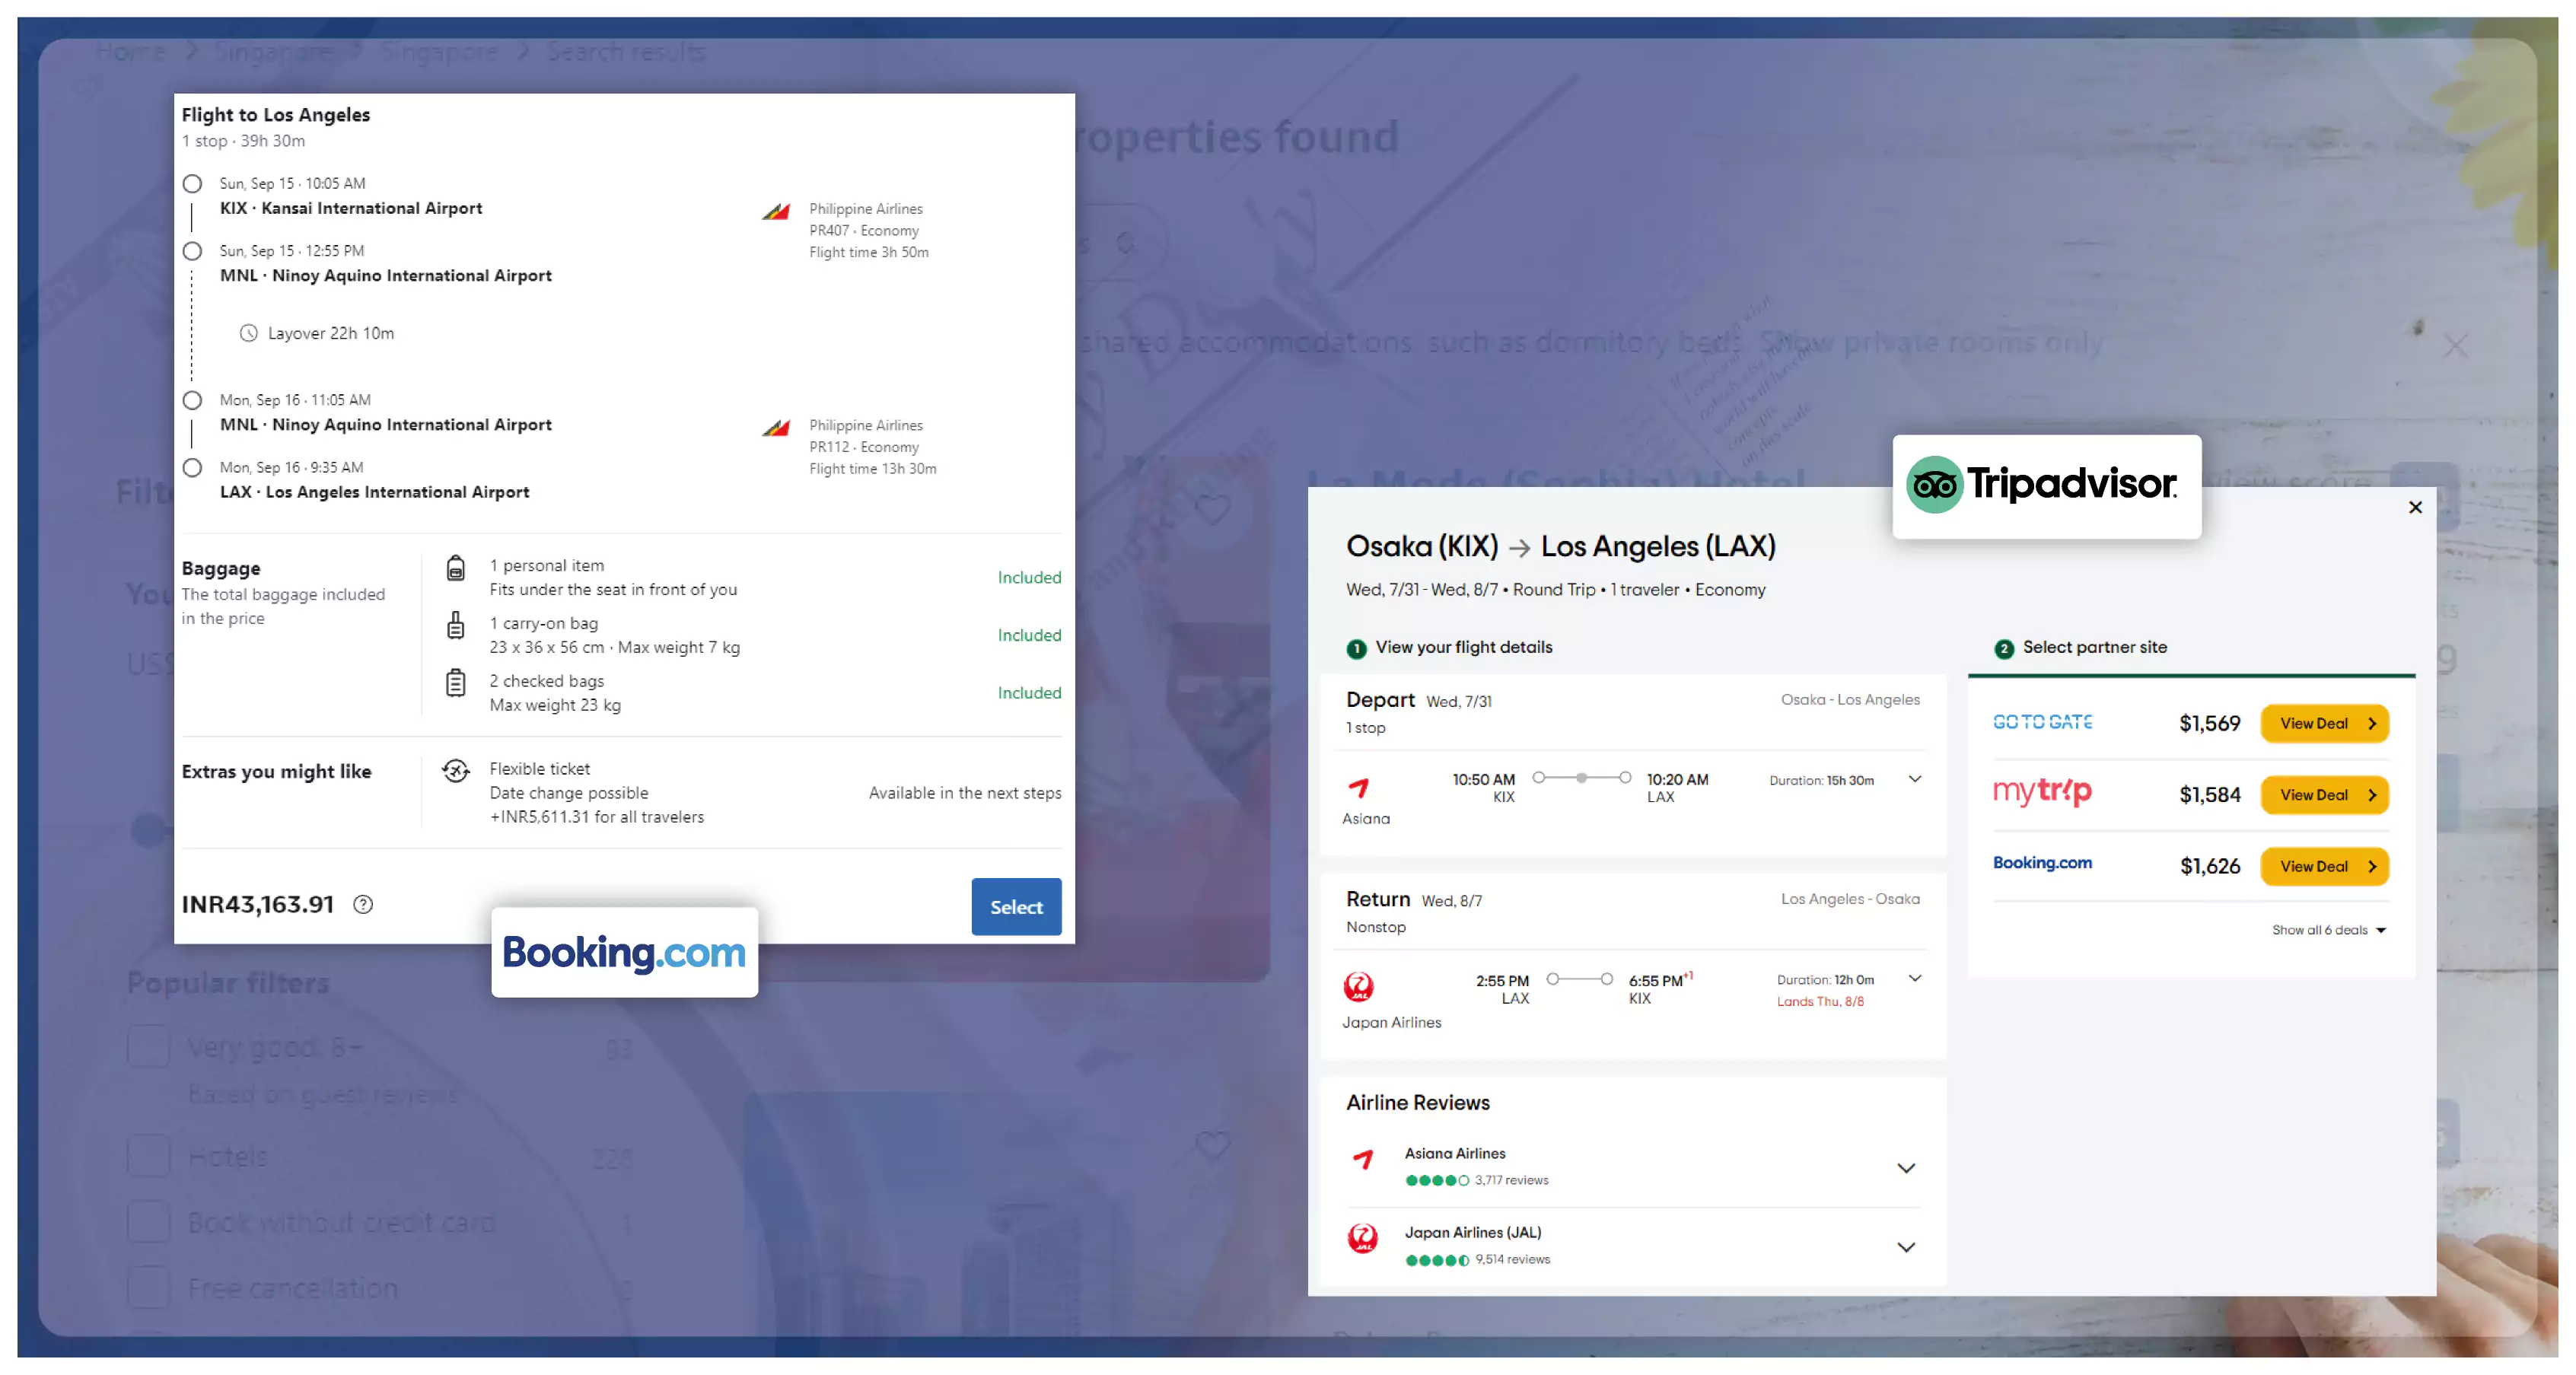Open the Search results breadcrumb
2576x1375 pixels.
pos(625,51)
